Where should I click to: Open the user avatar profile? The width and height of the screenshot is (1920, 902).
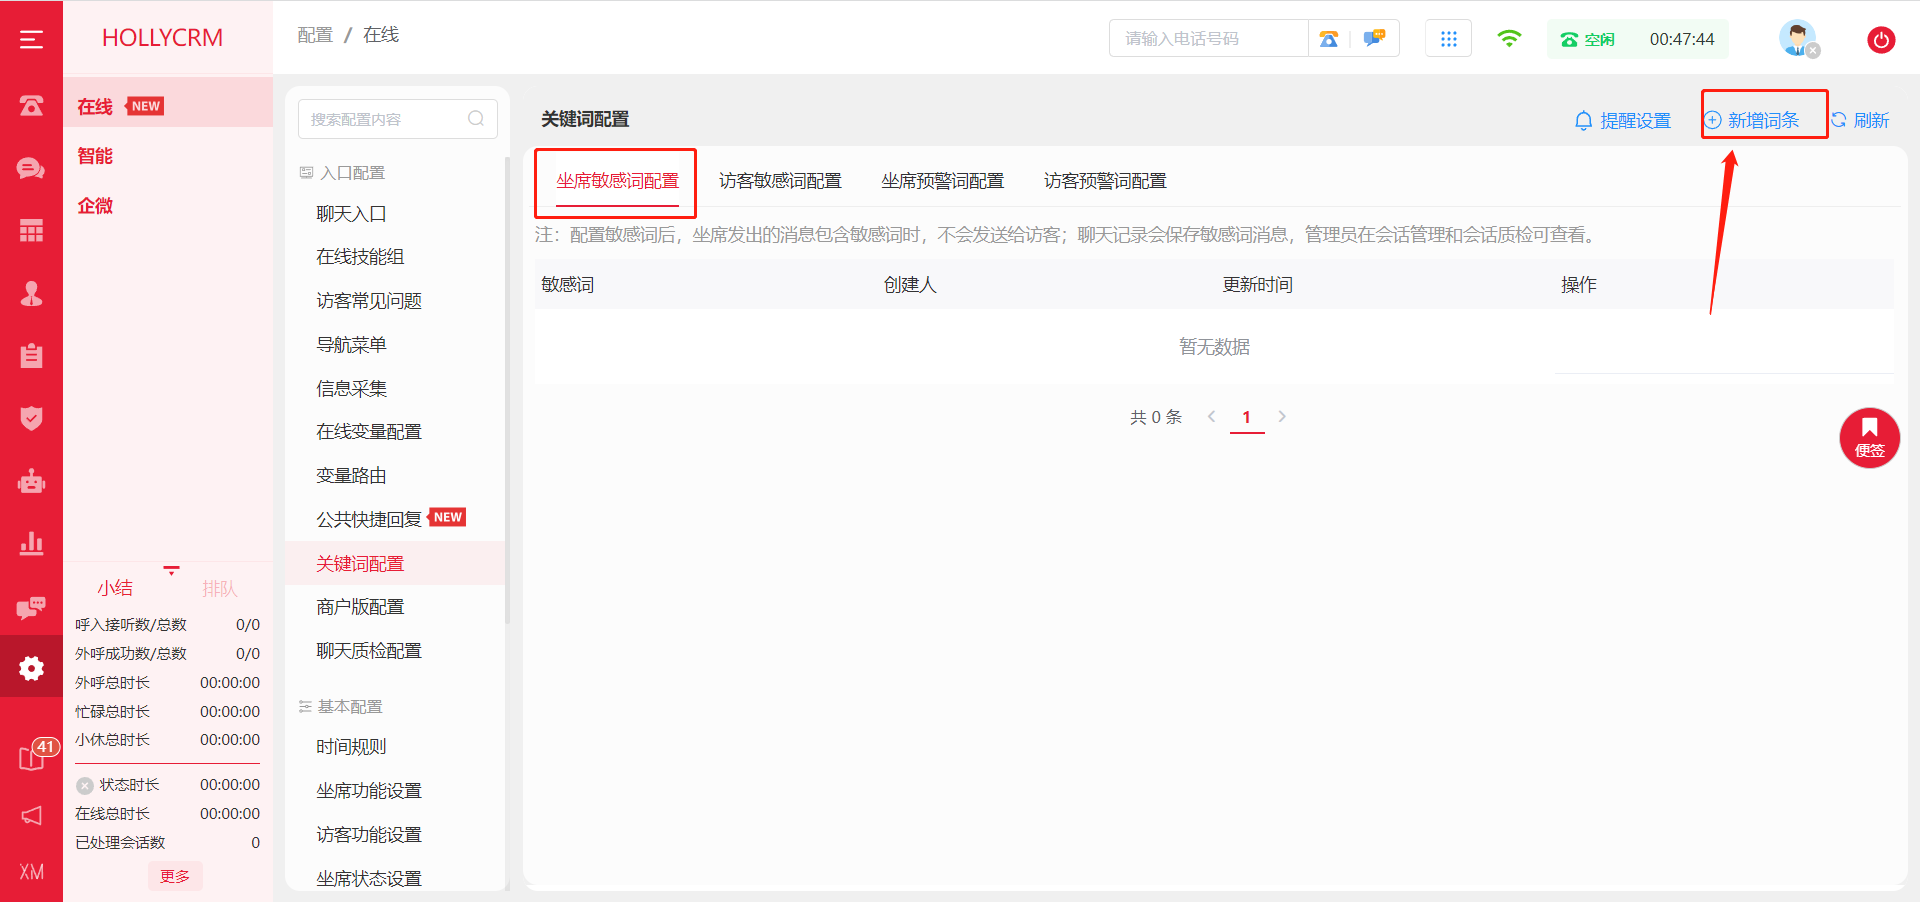point(1798,39)
